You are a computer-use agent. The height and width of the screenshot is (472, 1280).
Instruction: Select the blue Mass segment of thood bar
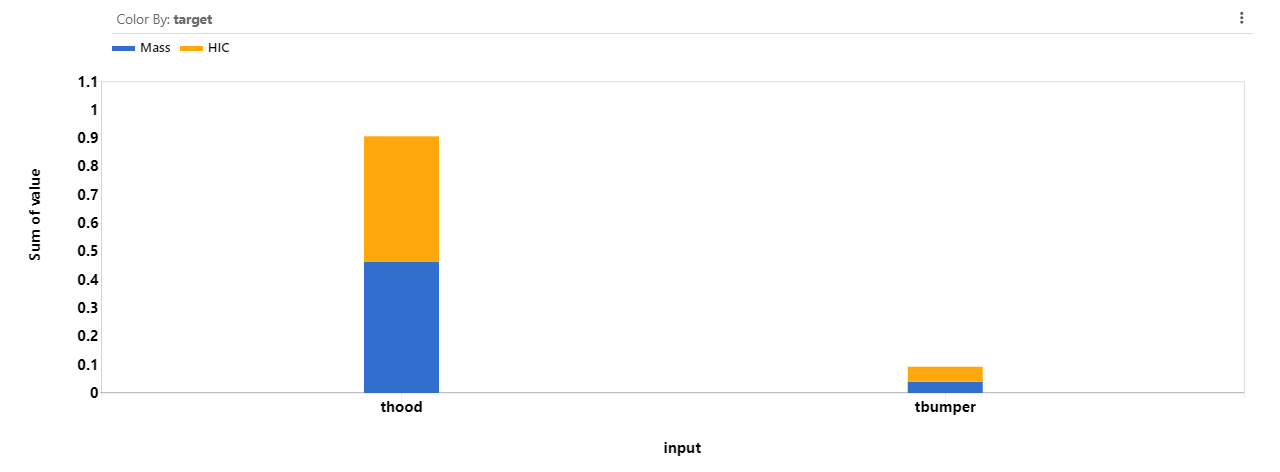pos(401,327)
